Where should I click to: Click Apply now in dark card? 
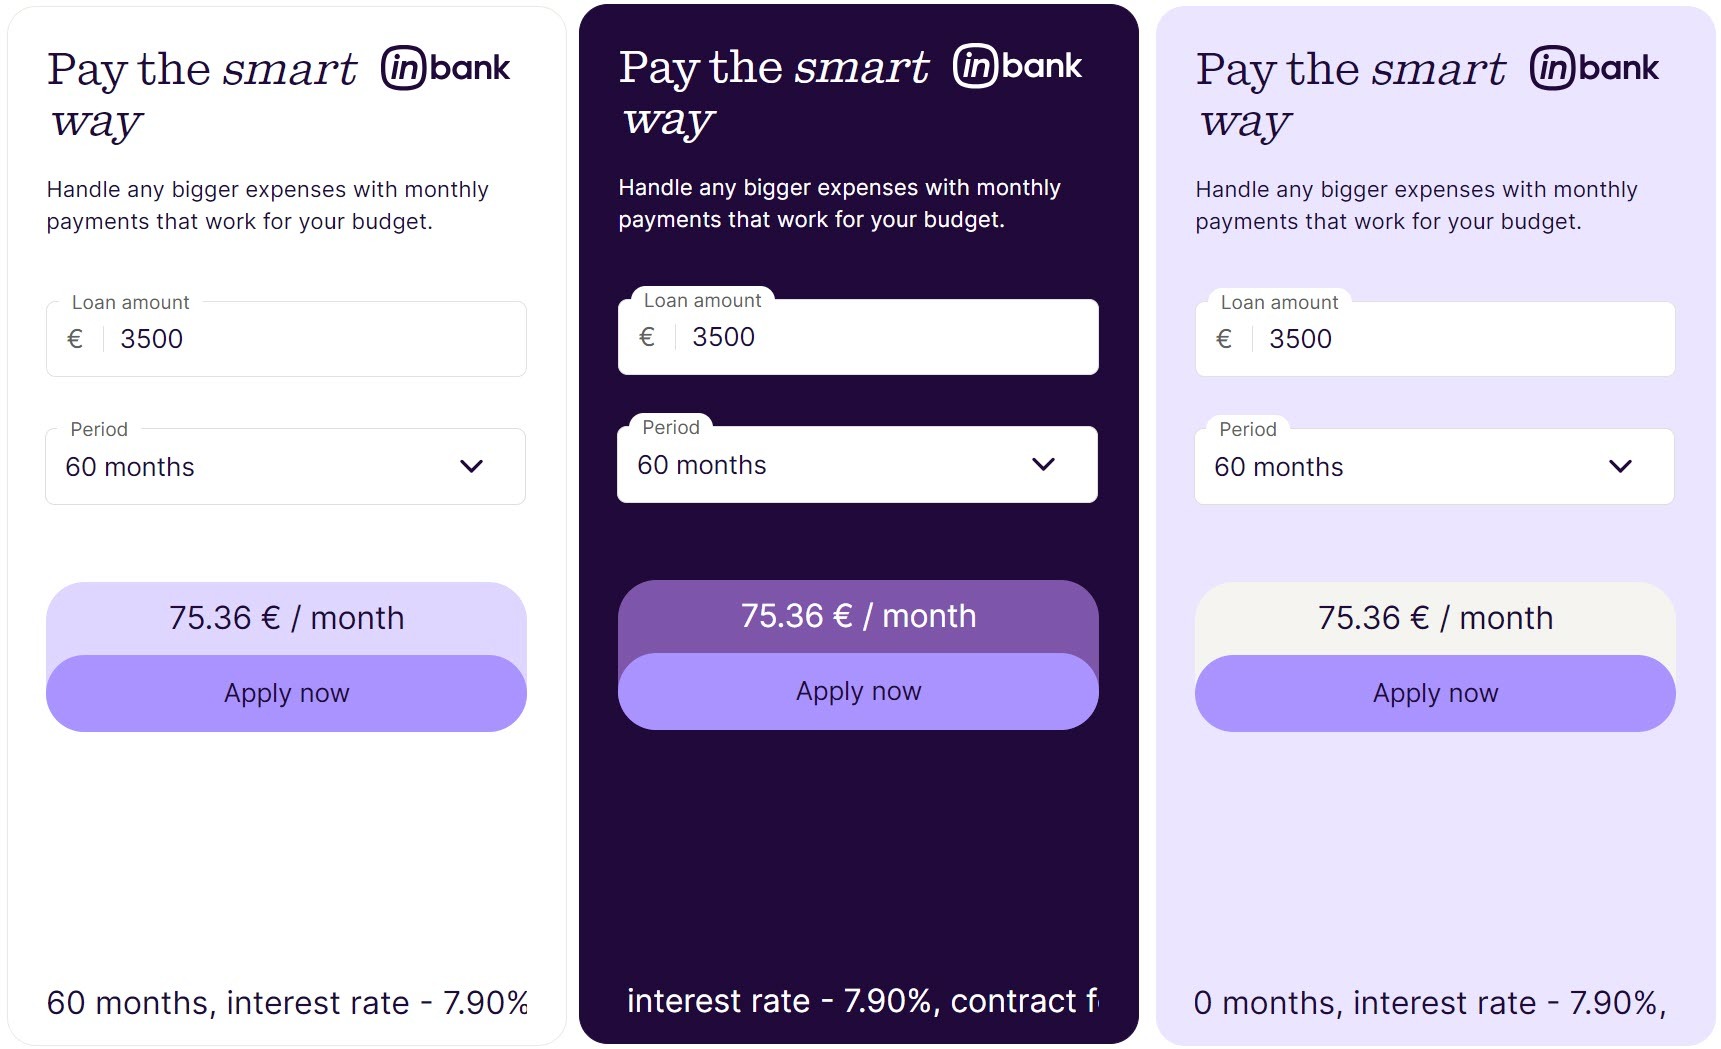coord(858,691)
